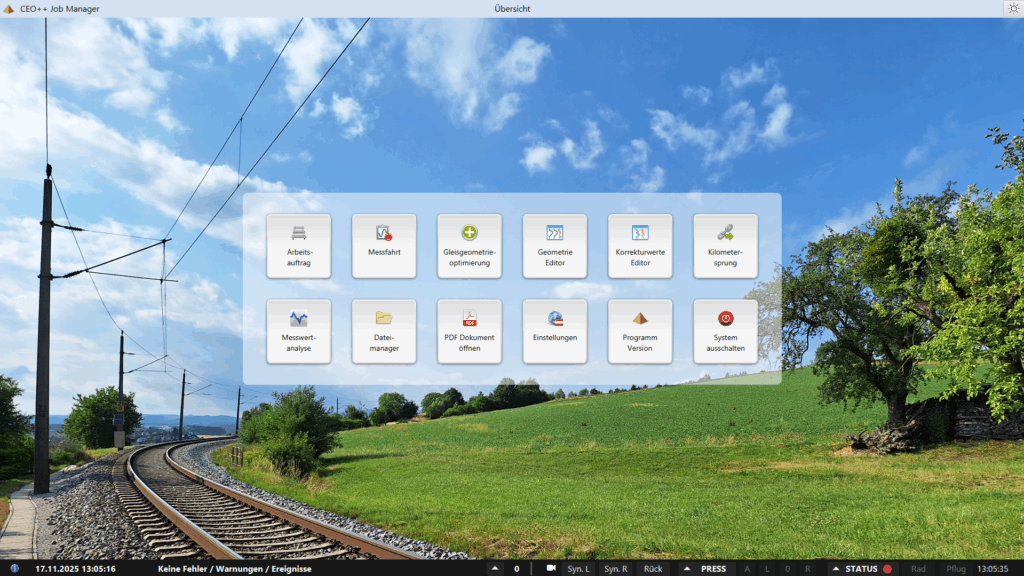The image size is (1024, 576).
Task: Open Einstellungen settings tile
Action: [554, 331]
